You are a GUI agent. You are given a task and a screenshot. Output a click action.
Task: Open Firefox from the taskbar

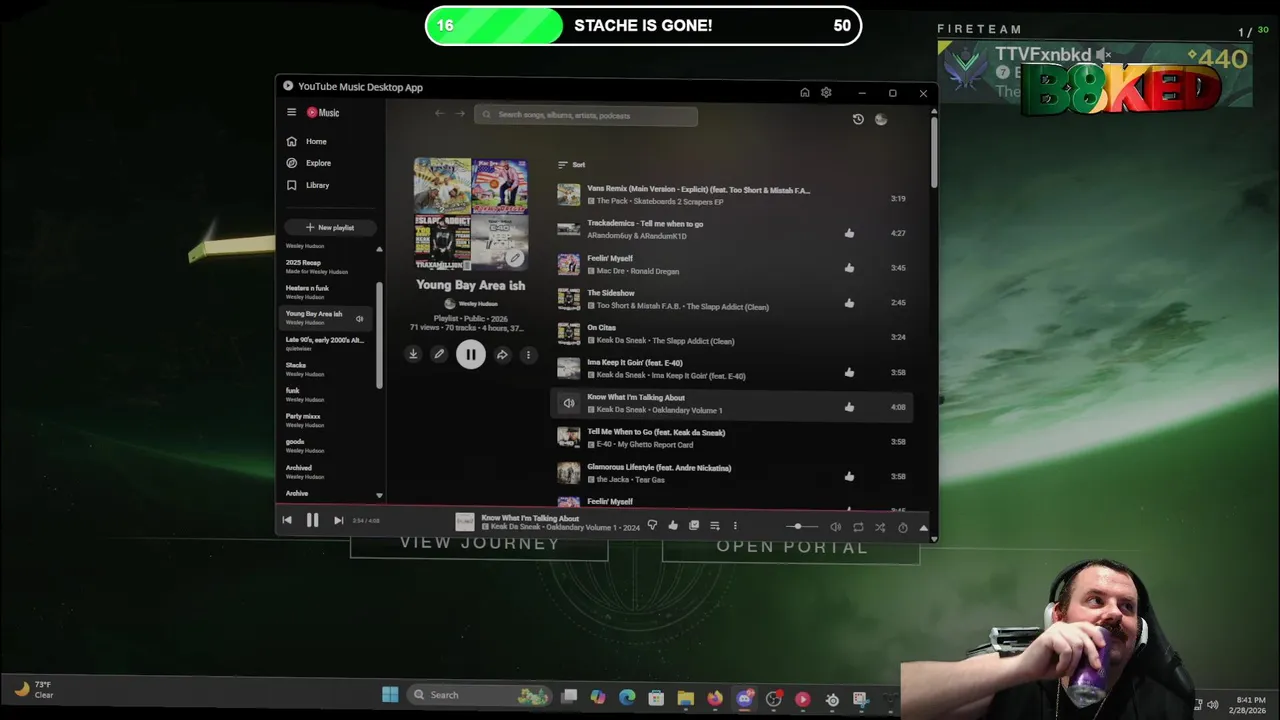pos(715,698)
